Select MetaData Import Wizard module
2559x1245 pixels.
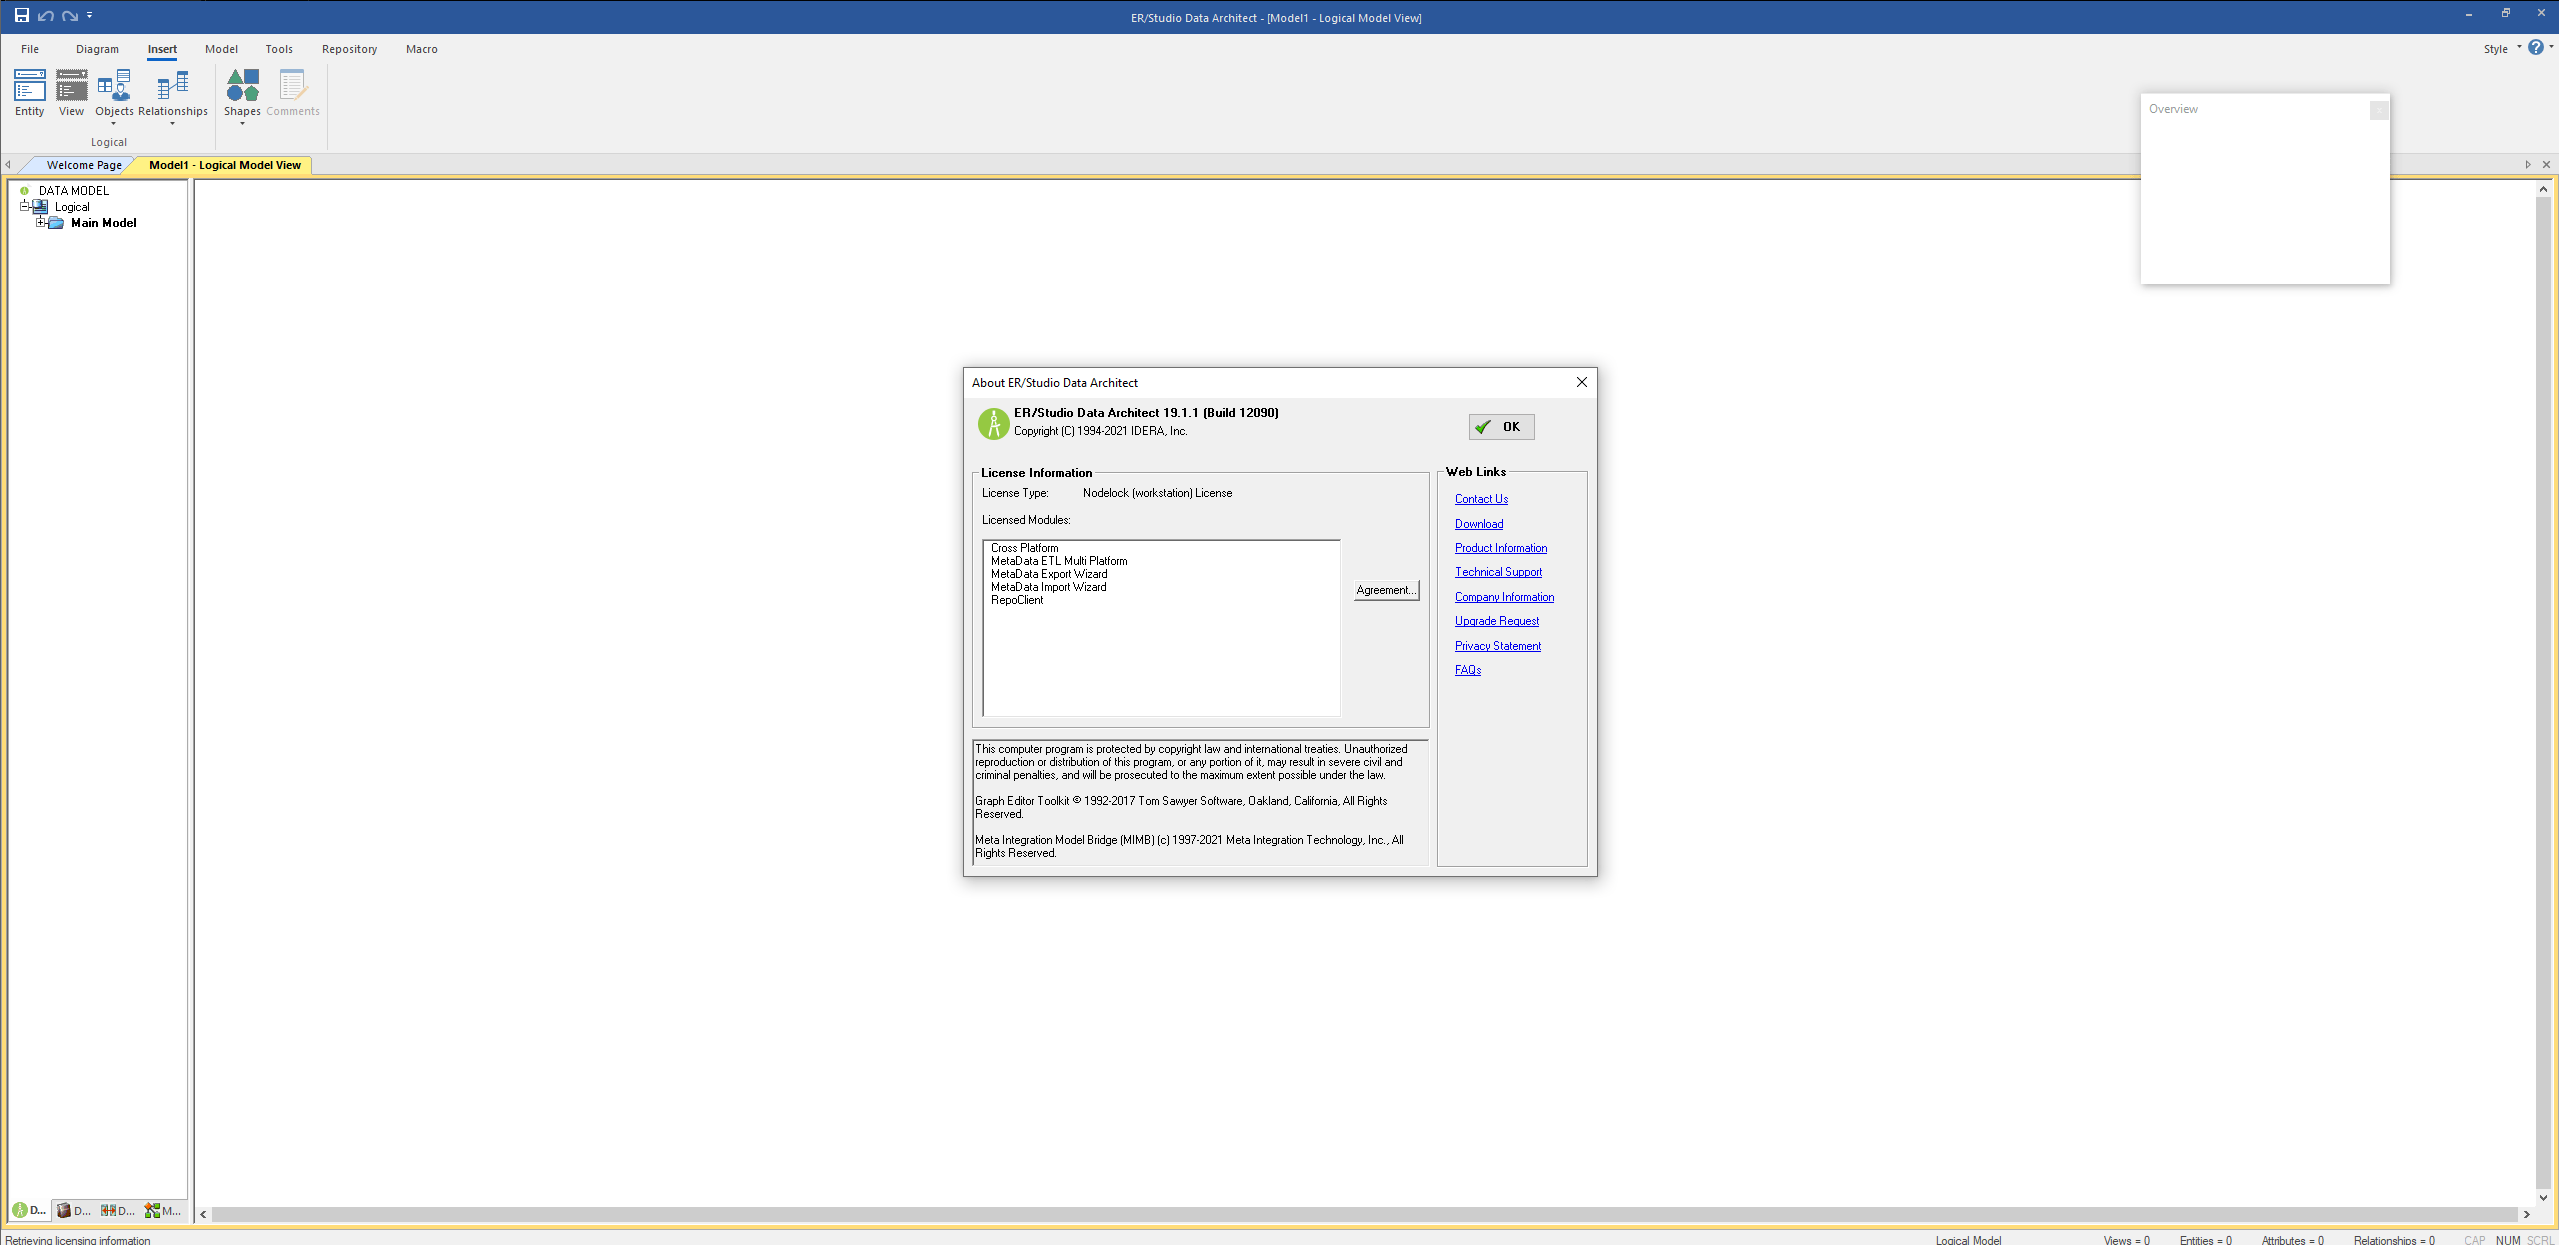coord(1048,587)
